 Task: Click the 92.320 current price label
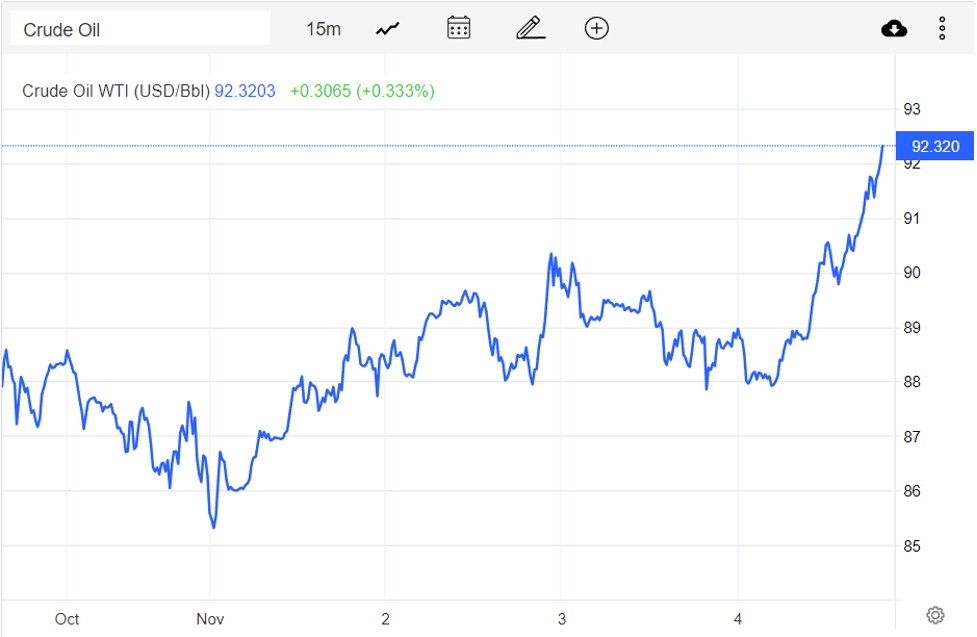(934, 146)
